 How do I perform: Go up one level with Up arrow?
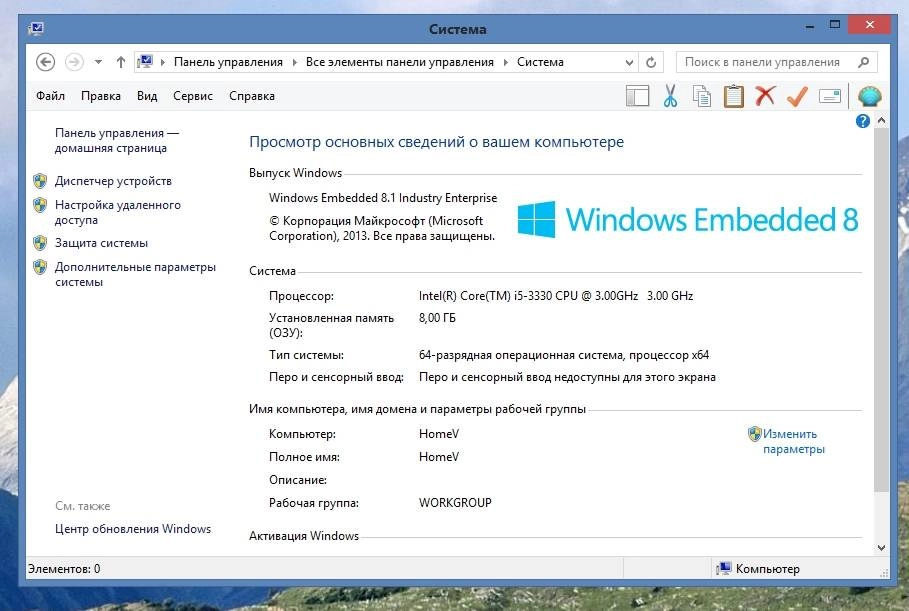click(x=121, y=62)
